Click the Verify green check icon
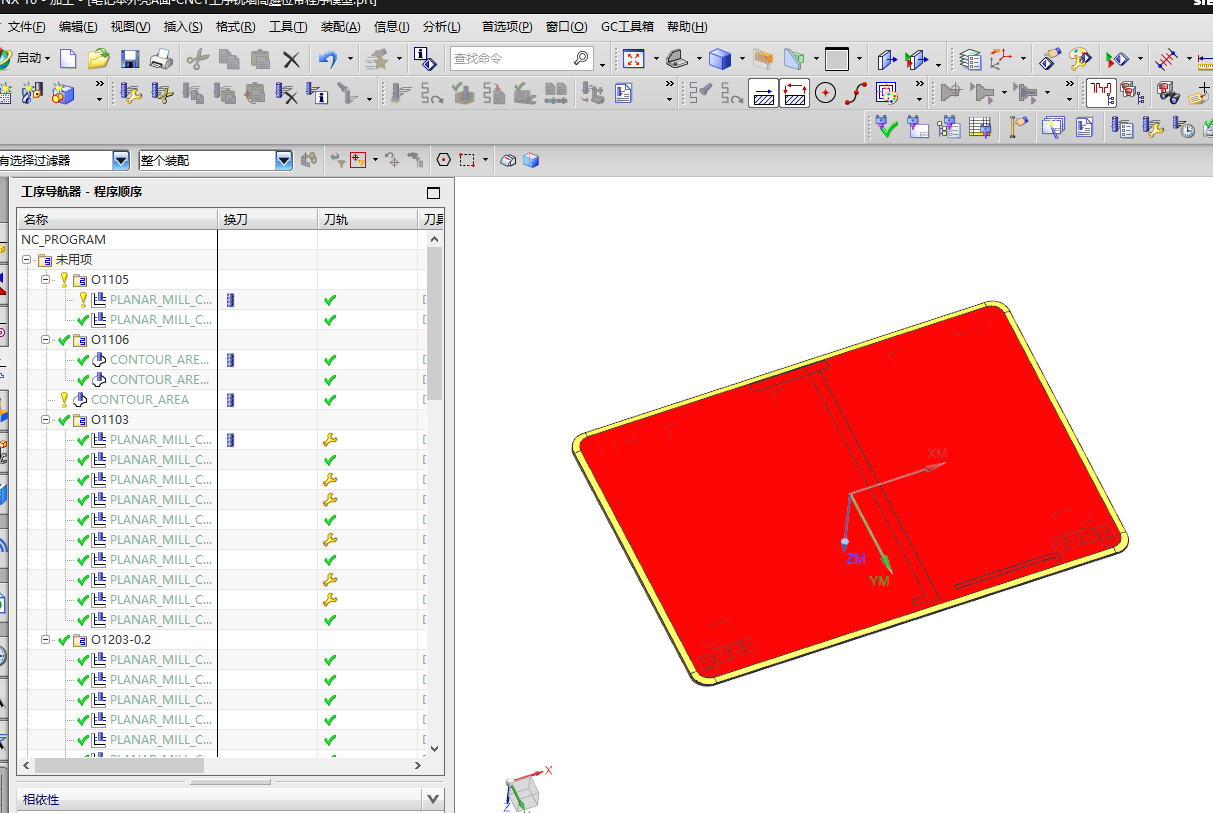The image size is (1213, 813). point(885,127)
